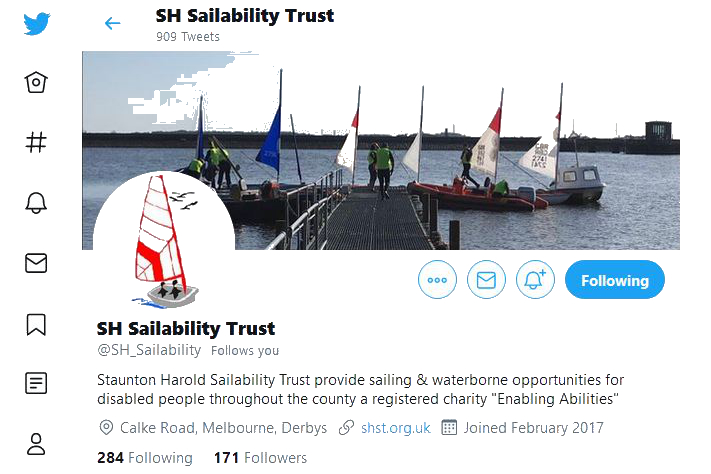Screen dimensions: 711x474
Task: View the 171 Followers list
Action: pos(260,458)
